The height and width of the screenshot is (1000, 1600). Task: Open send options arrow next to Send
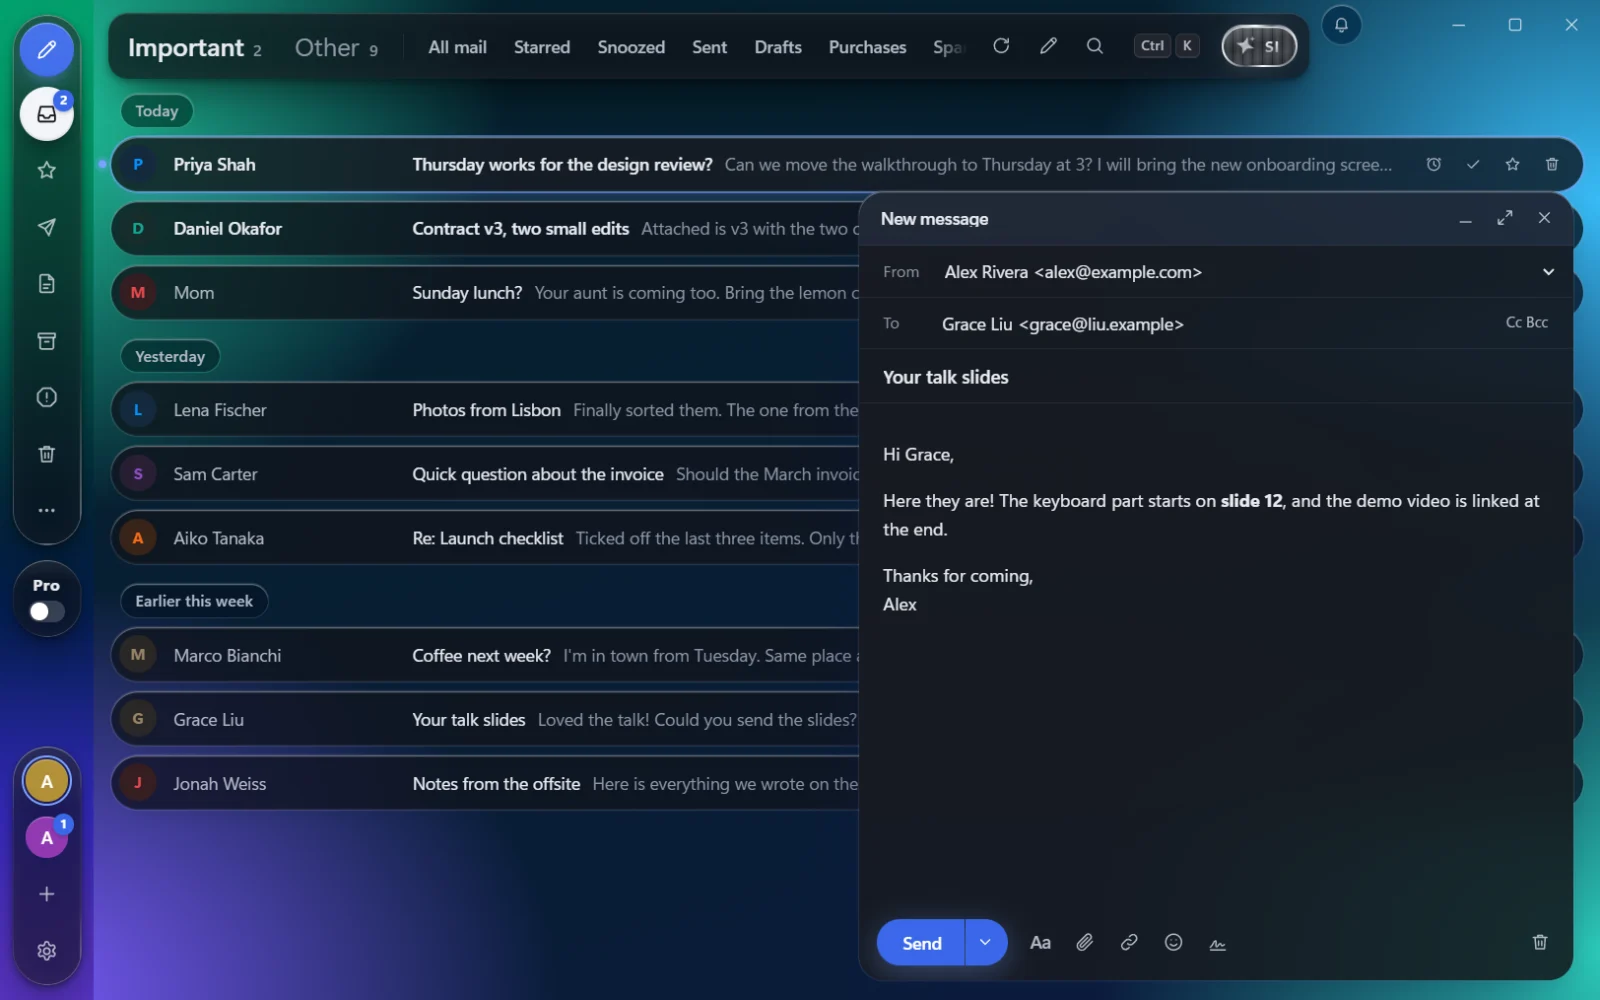(986, 942)
